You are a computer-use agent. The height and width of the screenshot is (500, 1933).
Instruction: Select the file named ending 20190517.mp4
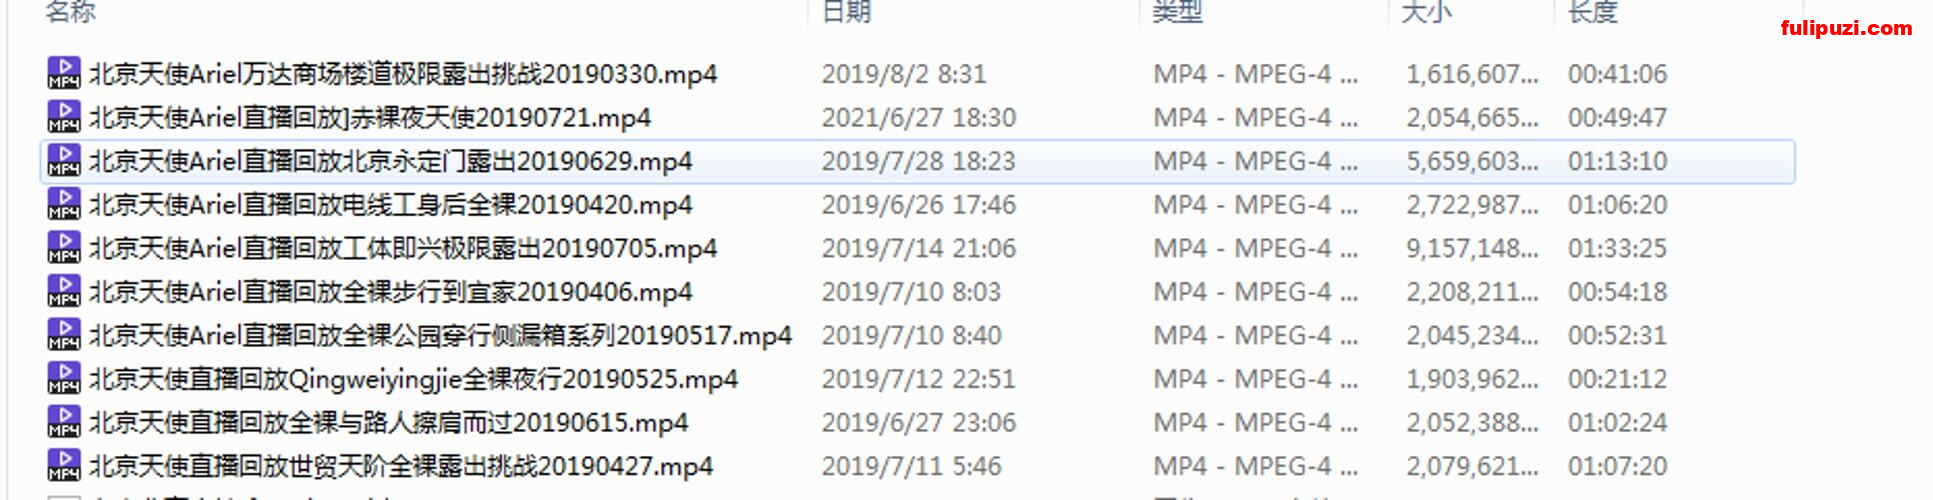(x=917, y=335)
